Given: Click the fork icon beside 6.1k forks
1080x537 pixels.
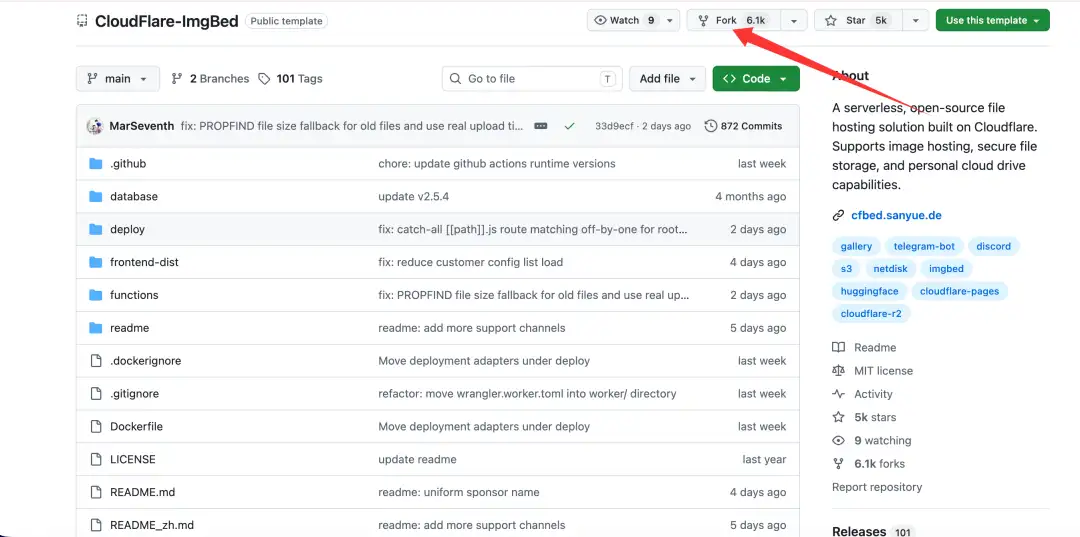Looking at the screenshot, I should (x=838, y=464).
